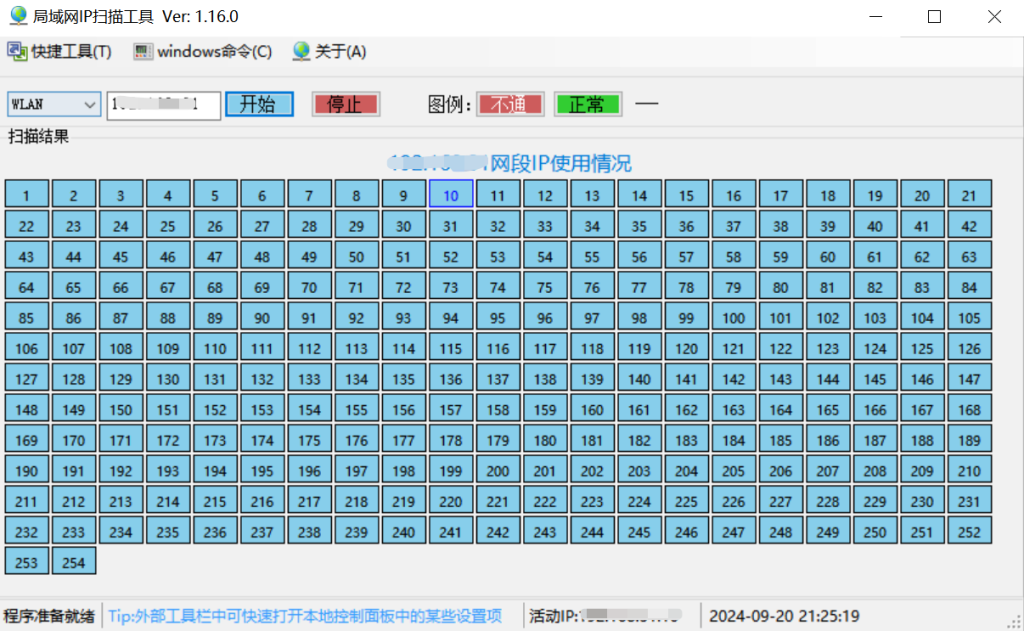Select IP cell 139
The width and height of the screenshot is (1024, 631).
(592, 379)
